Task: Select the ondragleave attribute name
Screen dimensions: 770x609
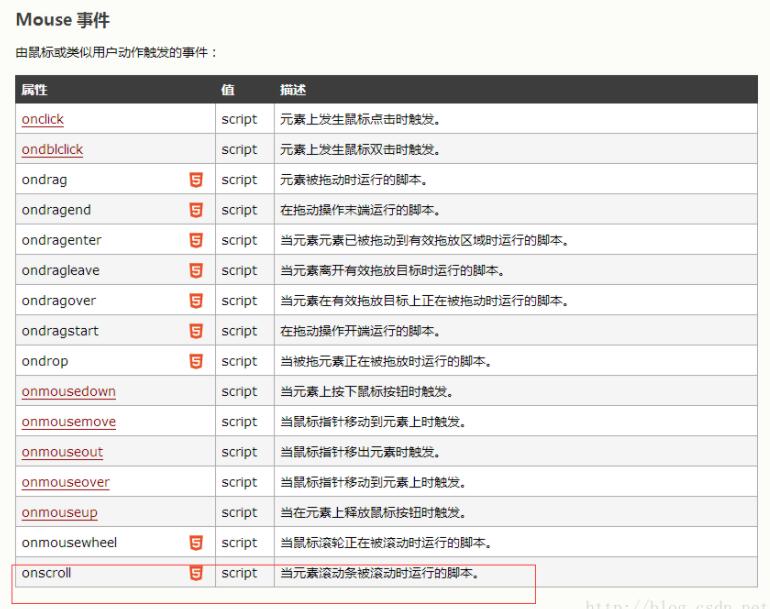Action: [60, 271]
